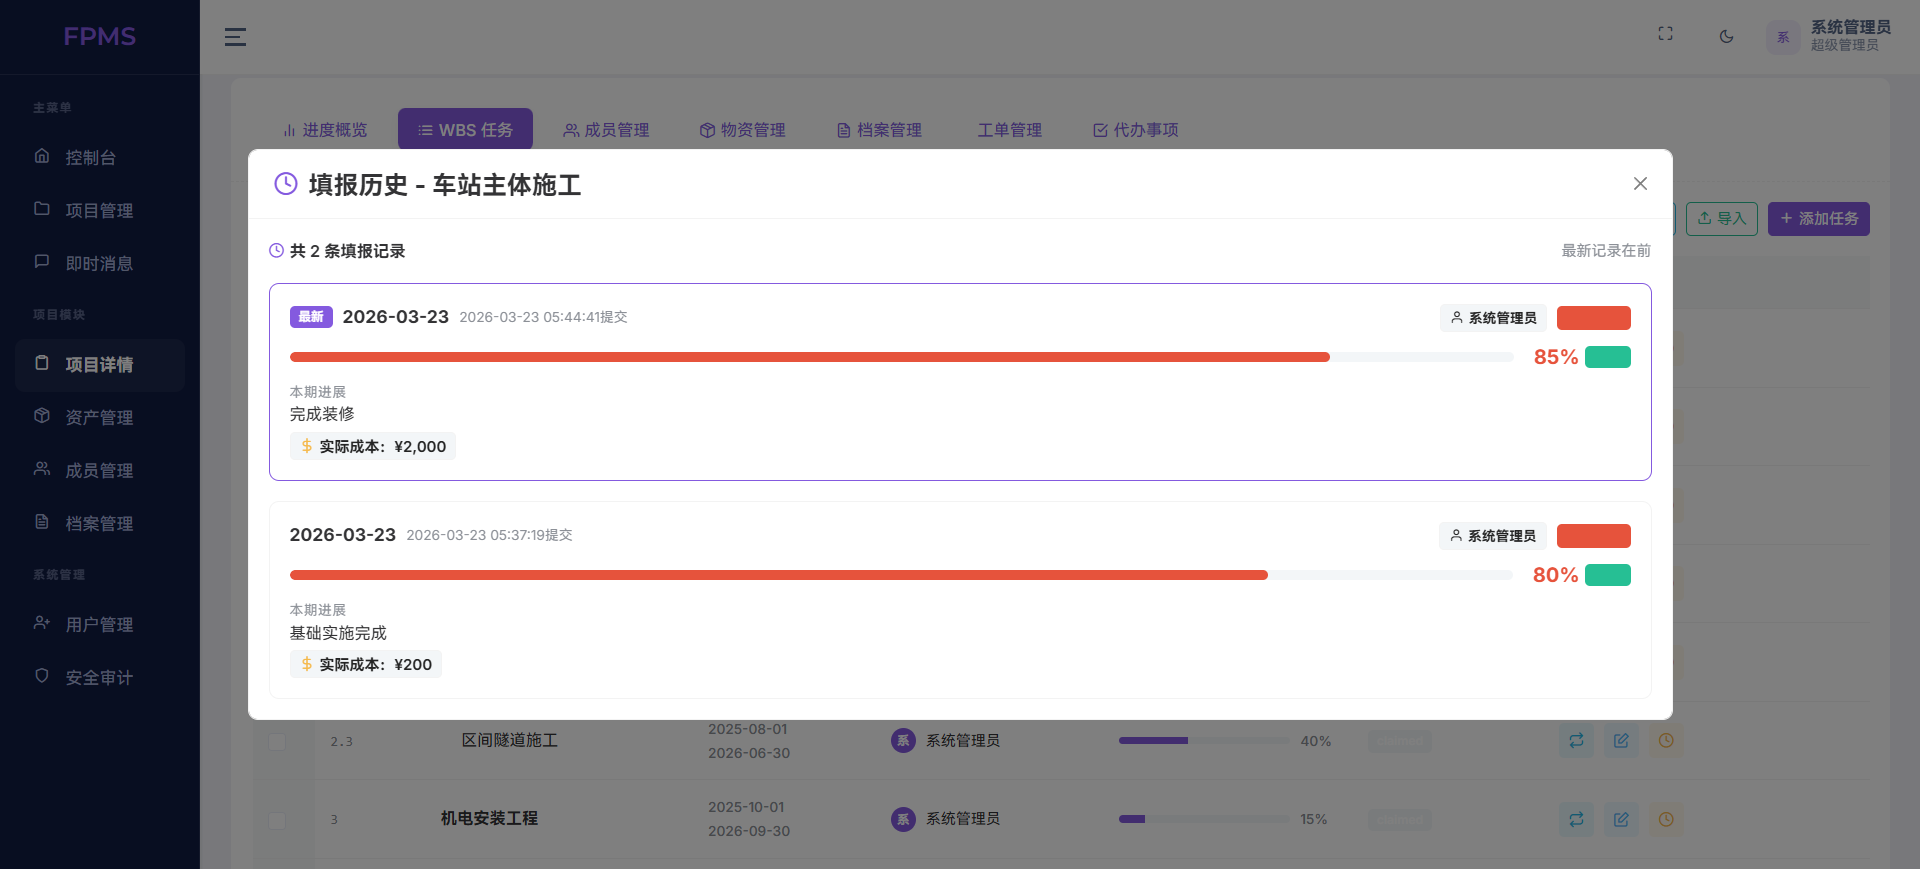1920x869 pixels.
Task: Click the 导入 import button
Action: point(1721,219)
